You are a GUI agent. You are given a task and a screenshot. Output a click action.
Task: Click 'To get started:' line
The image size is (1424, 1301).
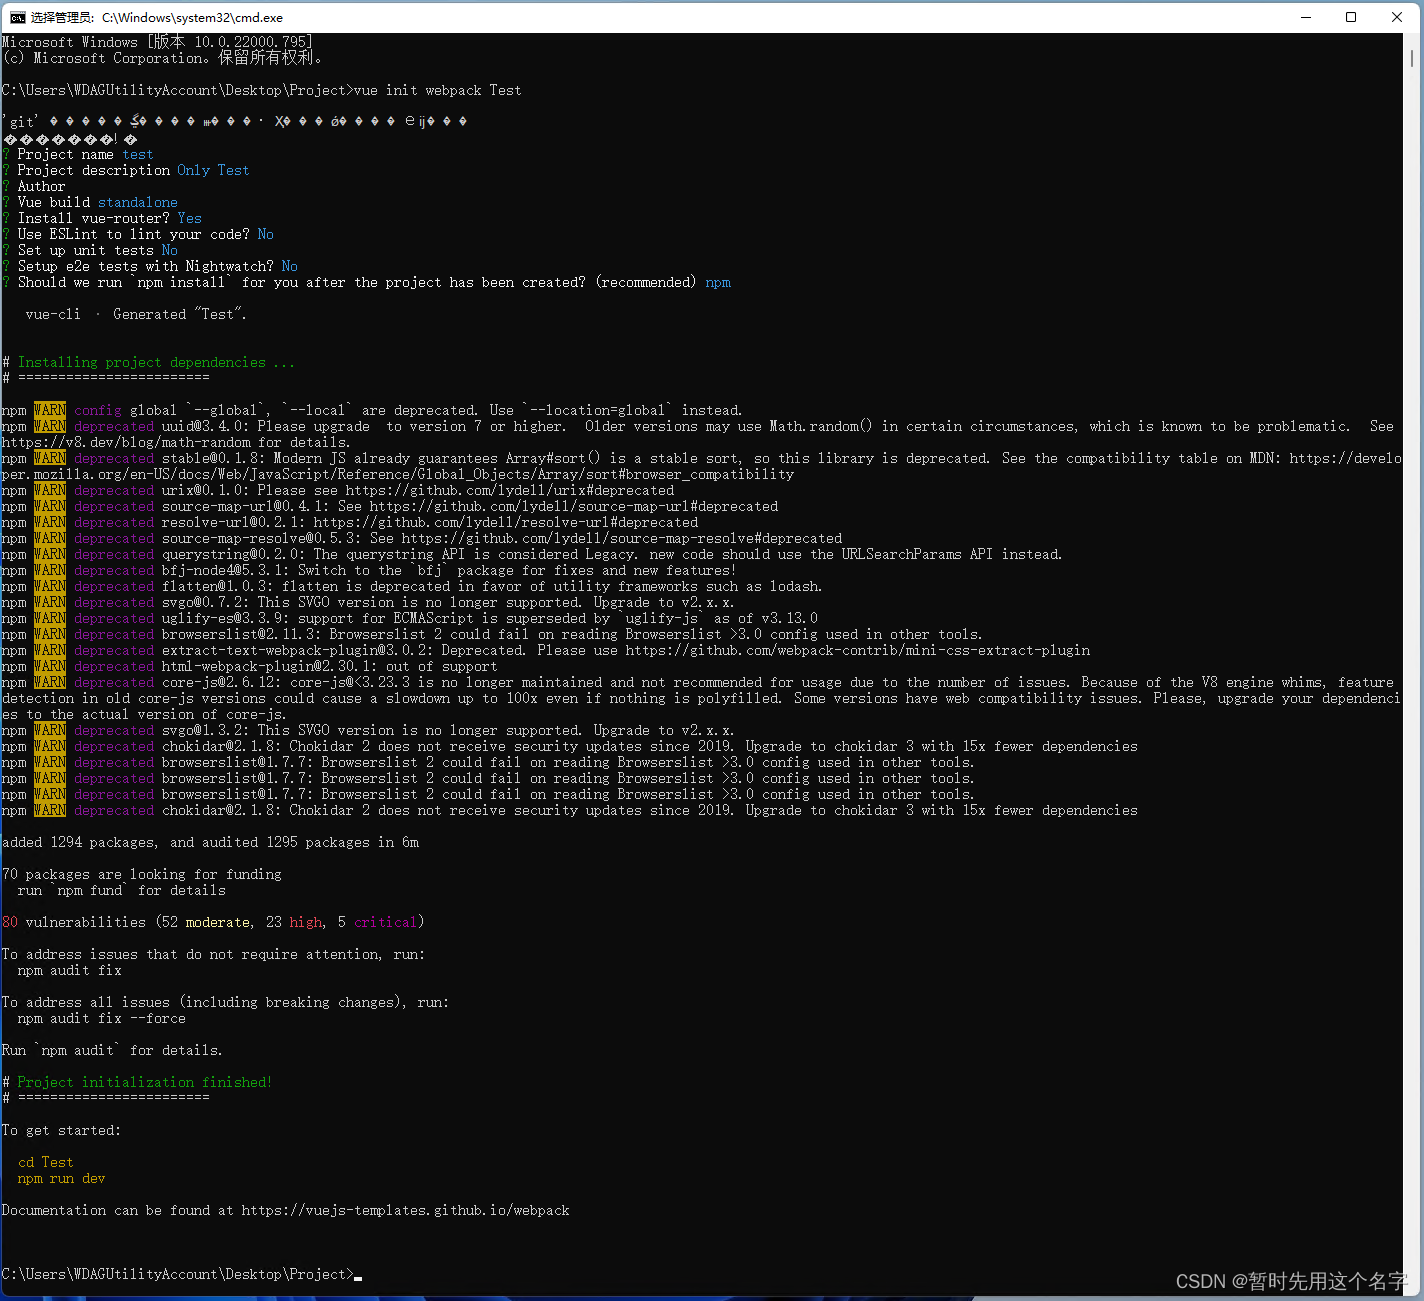tap(61, 1130)
